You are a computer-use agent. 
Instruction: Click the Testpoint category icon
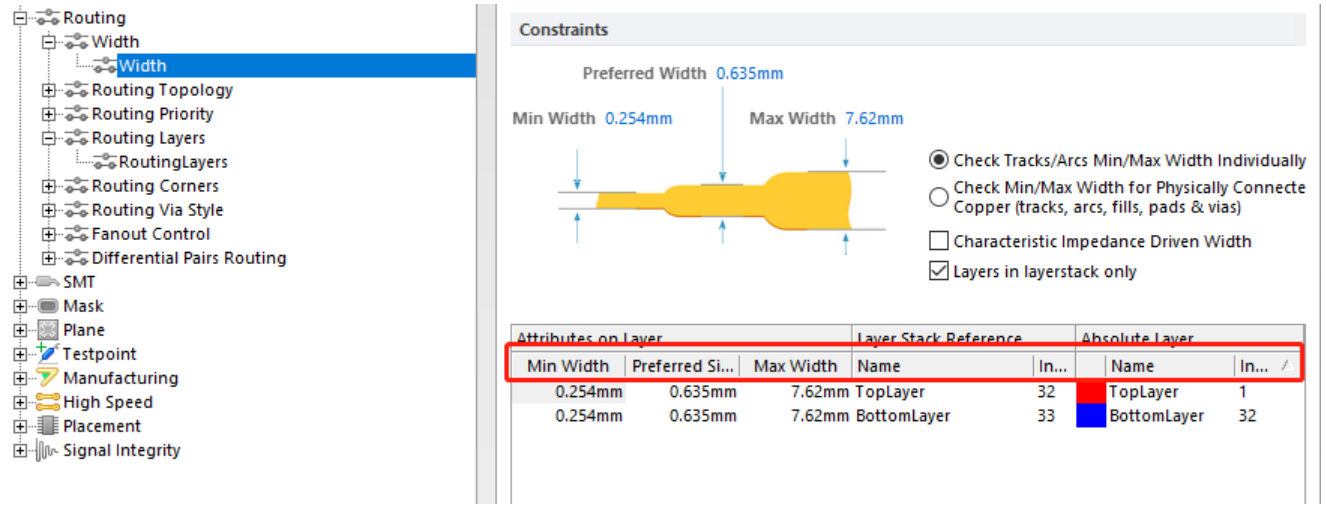(x=47, y=354)
